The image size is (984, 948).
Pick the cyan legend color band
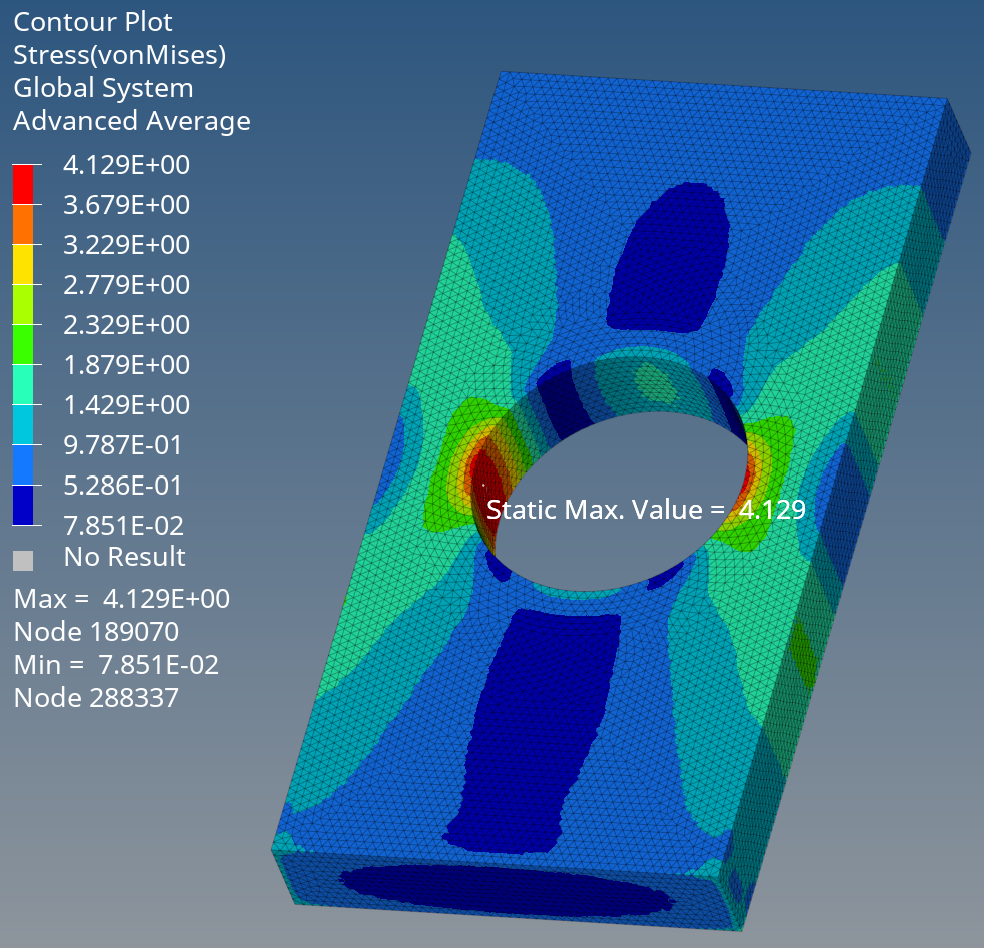23,425
